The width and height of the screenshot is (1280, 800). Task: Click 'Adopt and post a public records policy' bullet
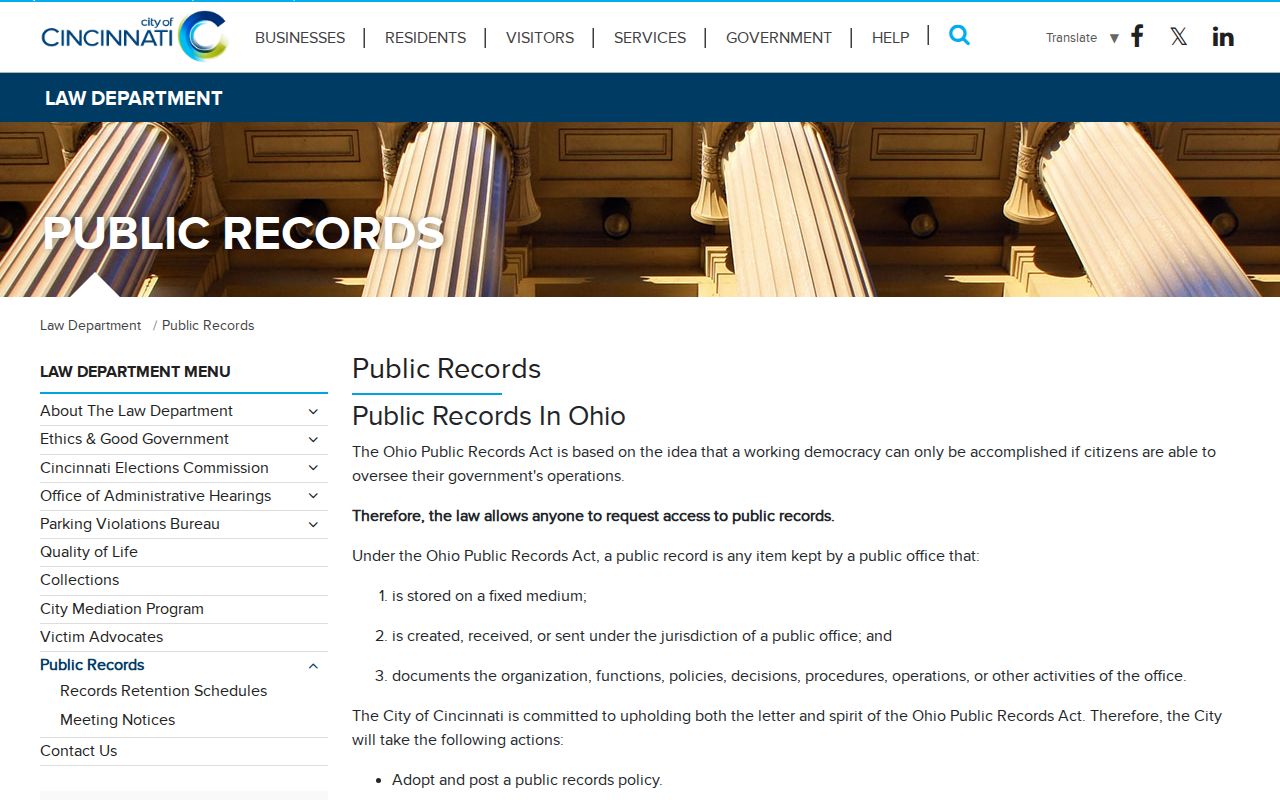[527, 780]
